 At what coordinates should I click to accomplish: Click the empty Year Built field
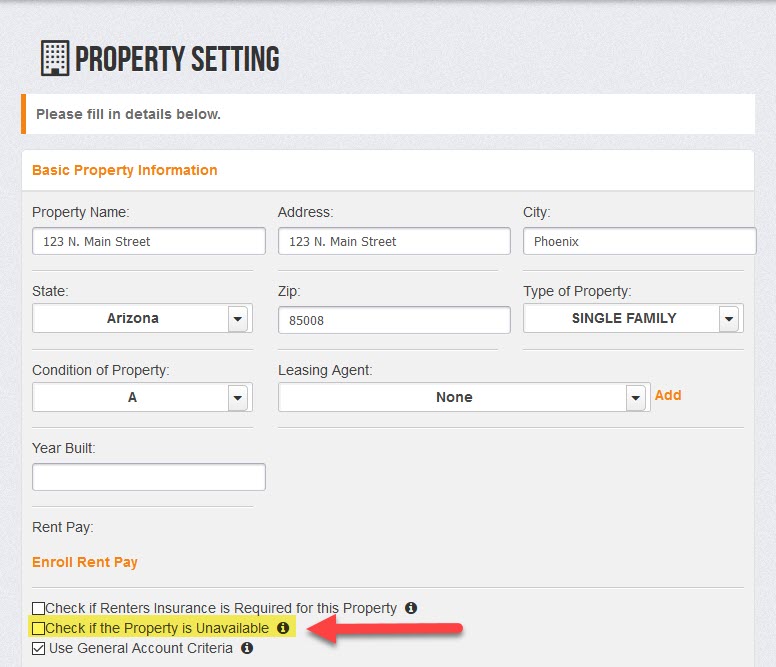click(149, 477)
